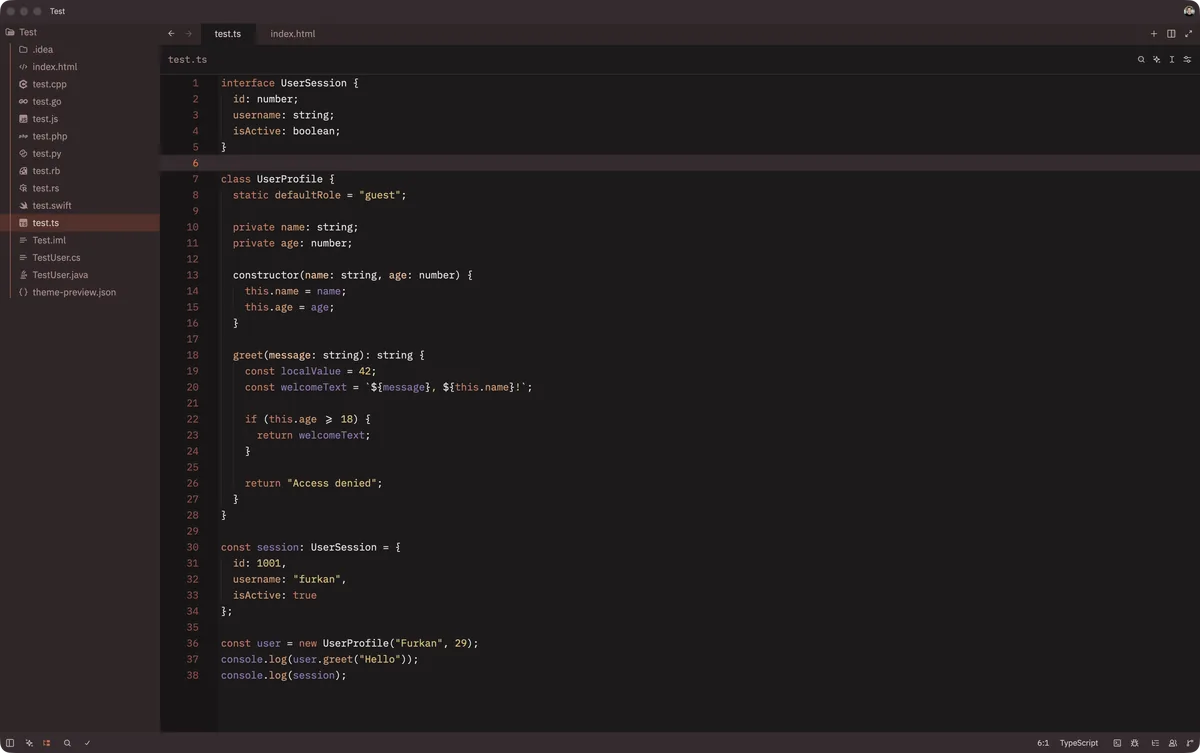Open test.php in the file tree
Image resolution: width=1200 pixels, height=753 pixels.
80,136
